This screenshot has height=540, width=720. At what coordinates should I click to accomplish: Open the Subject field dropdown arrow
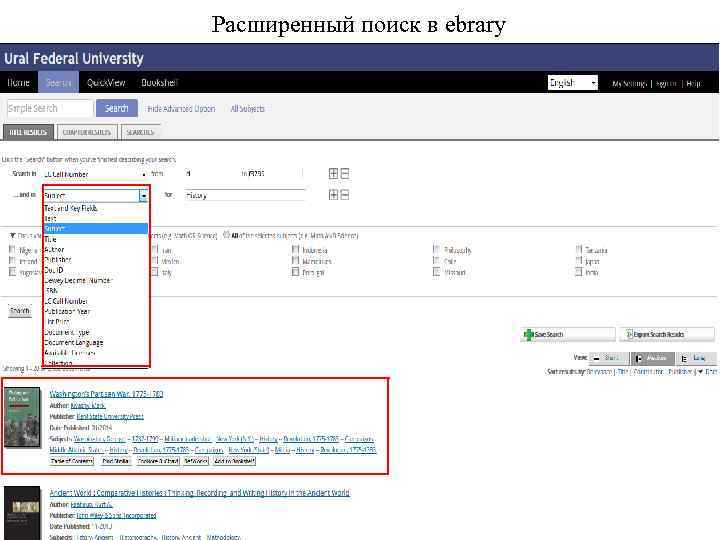pos(143,196)
